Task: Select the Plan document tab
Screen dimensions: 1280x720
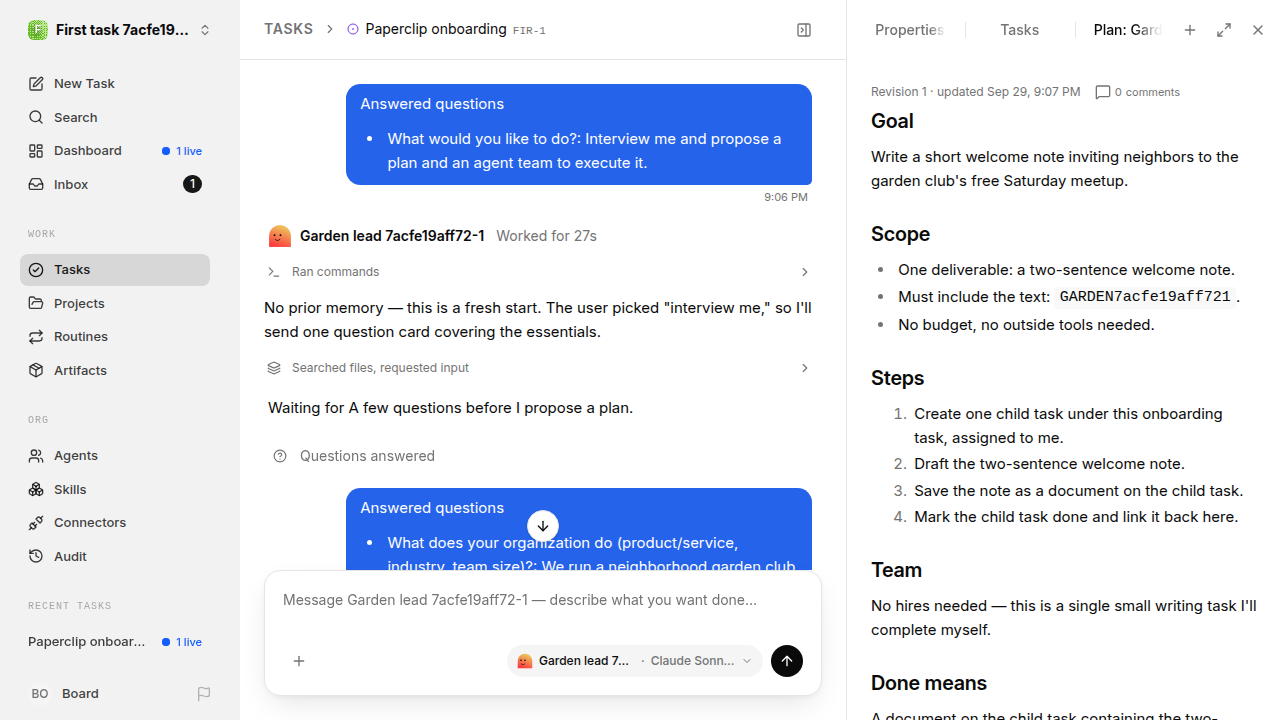Action: point(1127,30)
